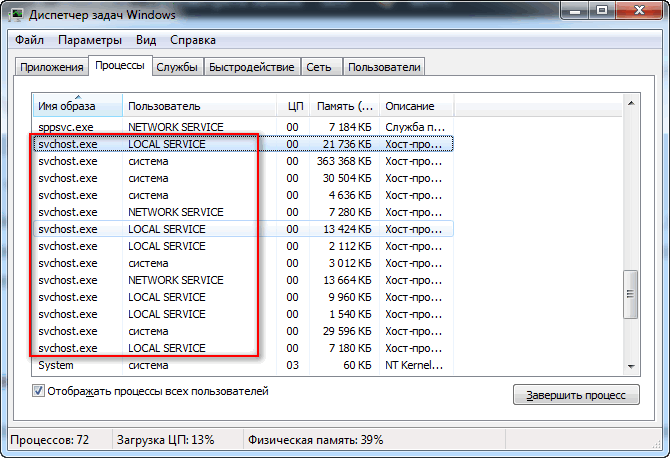This screenshot has height=458, width=670.
Task: Click the 7 184 КБ memory cell
Action: click(350, 127)
